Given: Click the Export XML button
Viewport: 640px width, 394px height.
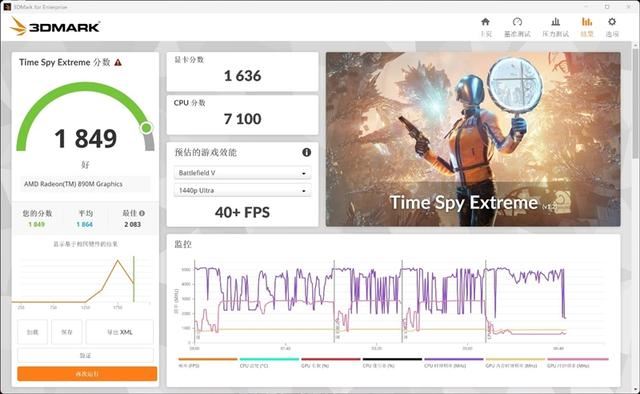Looking at the screenshot, I should (120, 332).
